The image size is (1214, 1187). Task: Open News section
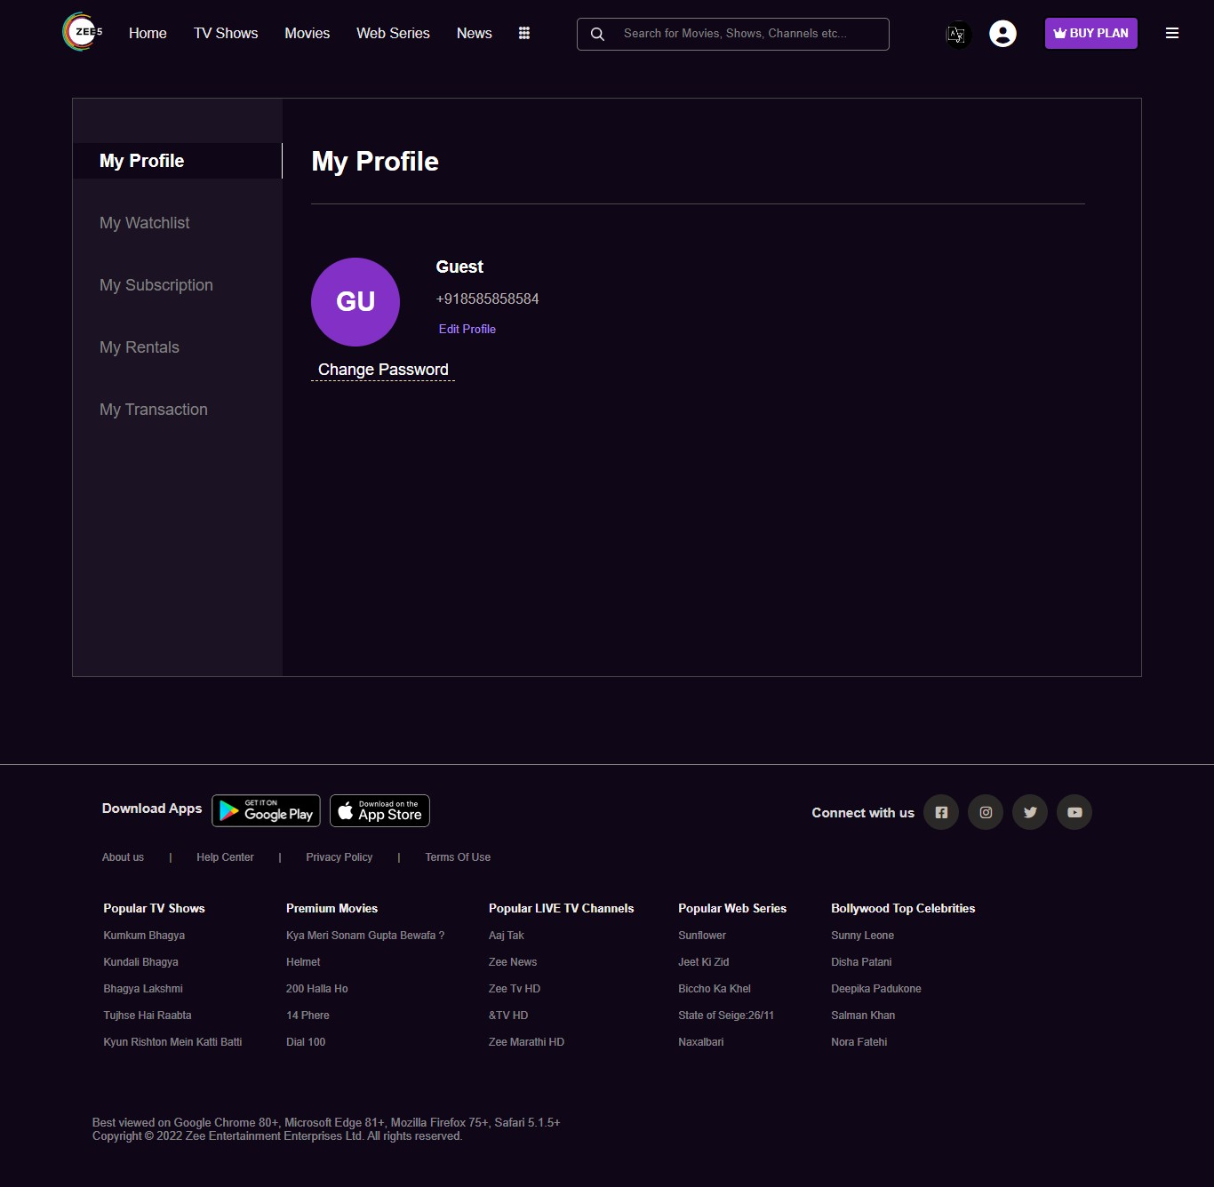click(x=474, y=33)
